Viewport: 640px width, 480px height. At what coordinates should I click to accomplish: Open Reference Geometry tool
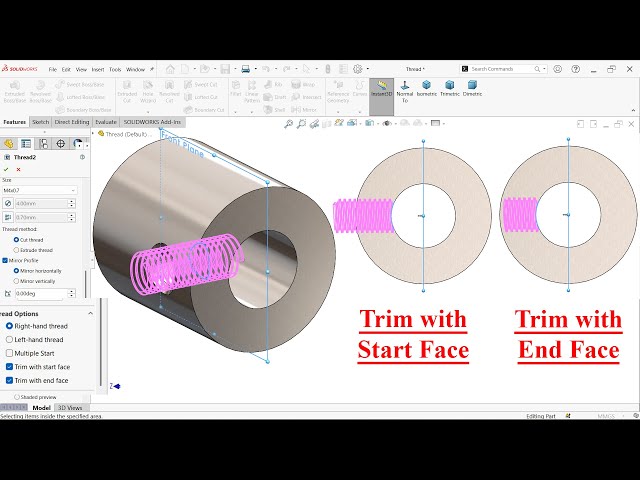click(338, 91)
